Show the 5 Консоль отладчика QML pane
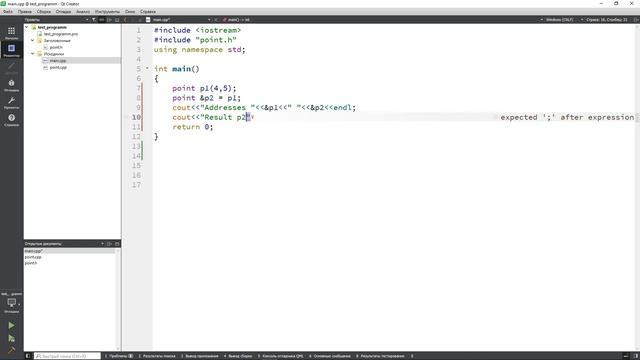Screen dimensions: 640x360 click(280, 356)
